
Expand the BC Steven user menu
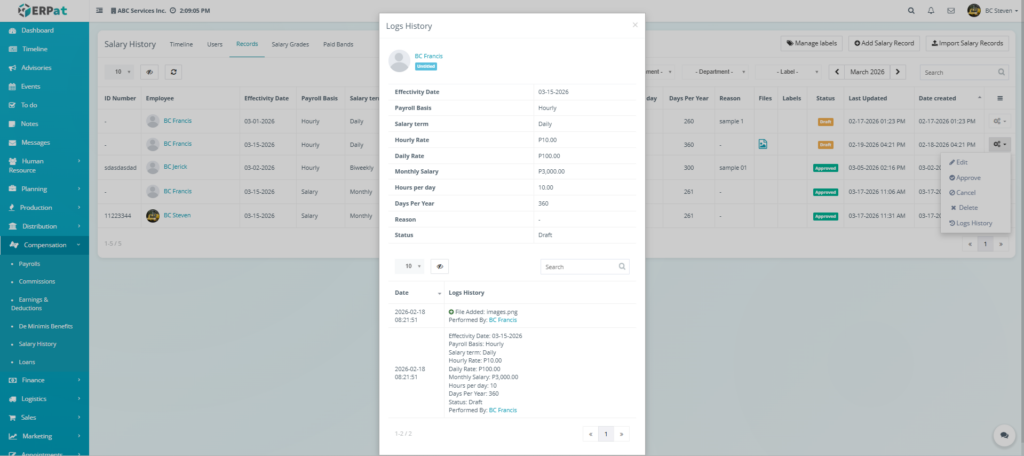click(x=990, y=10)
